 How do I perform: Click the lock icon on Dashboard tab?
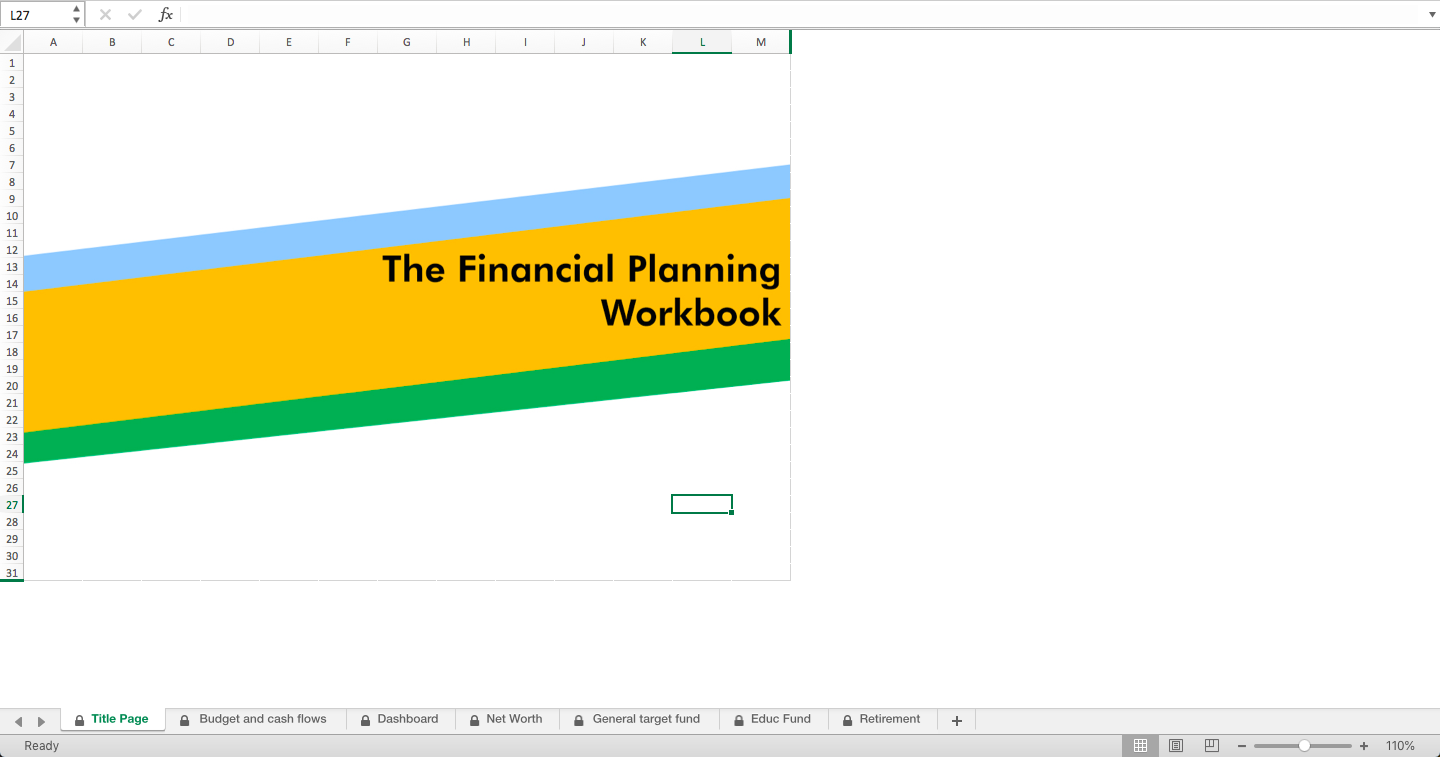click(366, 720)
